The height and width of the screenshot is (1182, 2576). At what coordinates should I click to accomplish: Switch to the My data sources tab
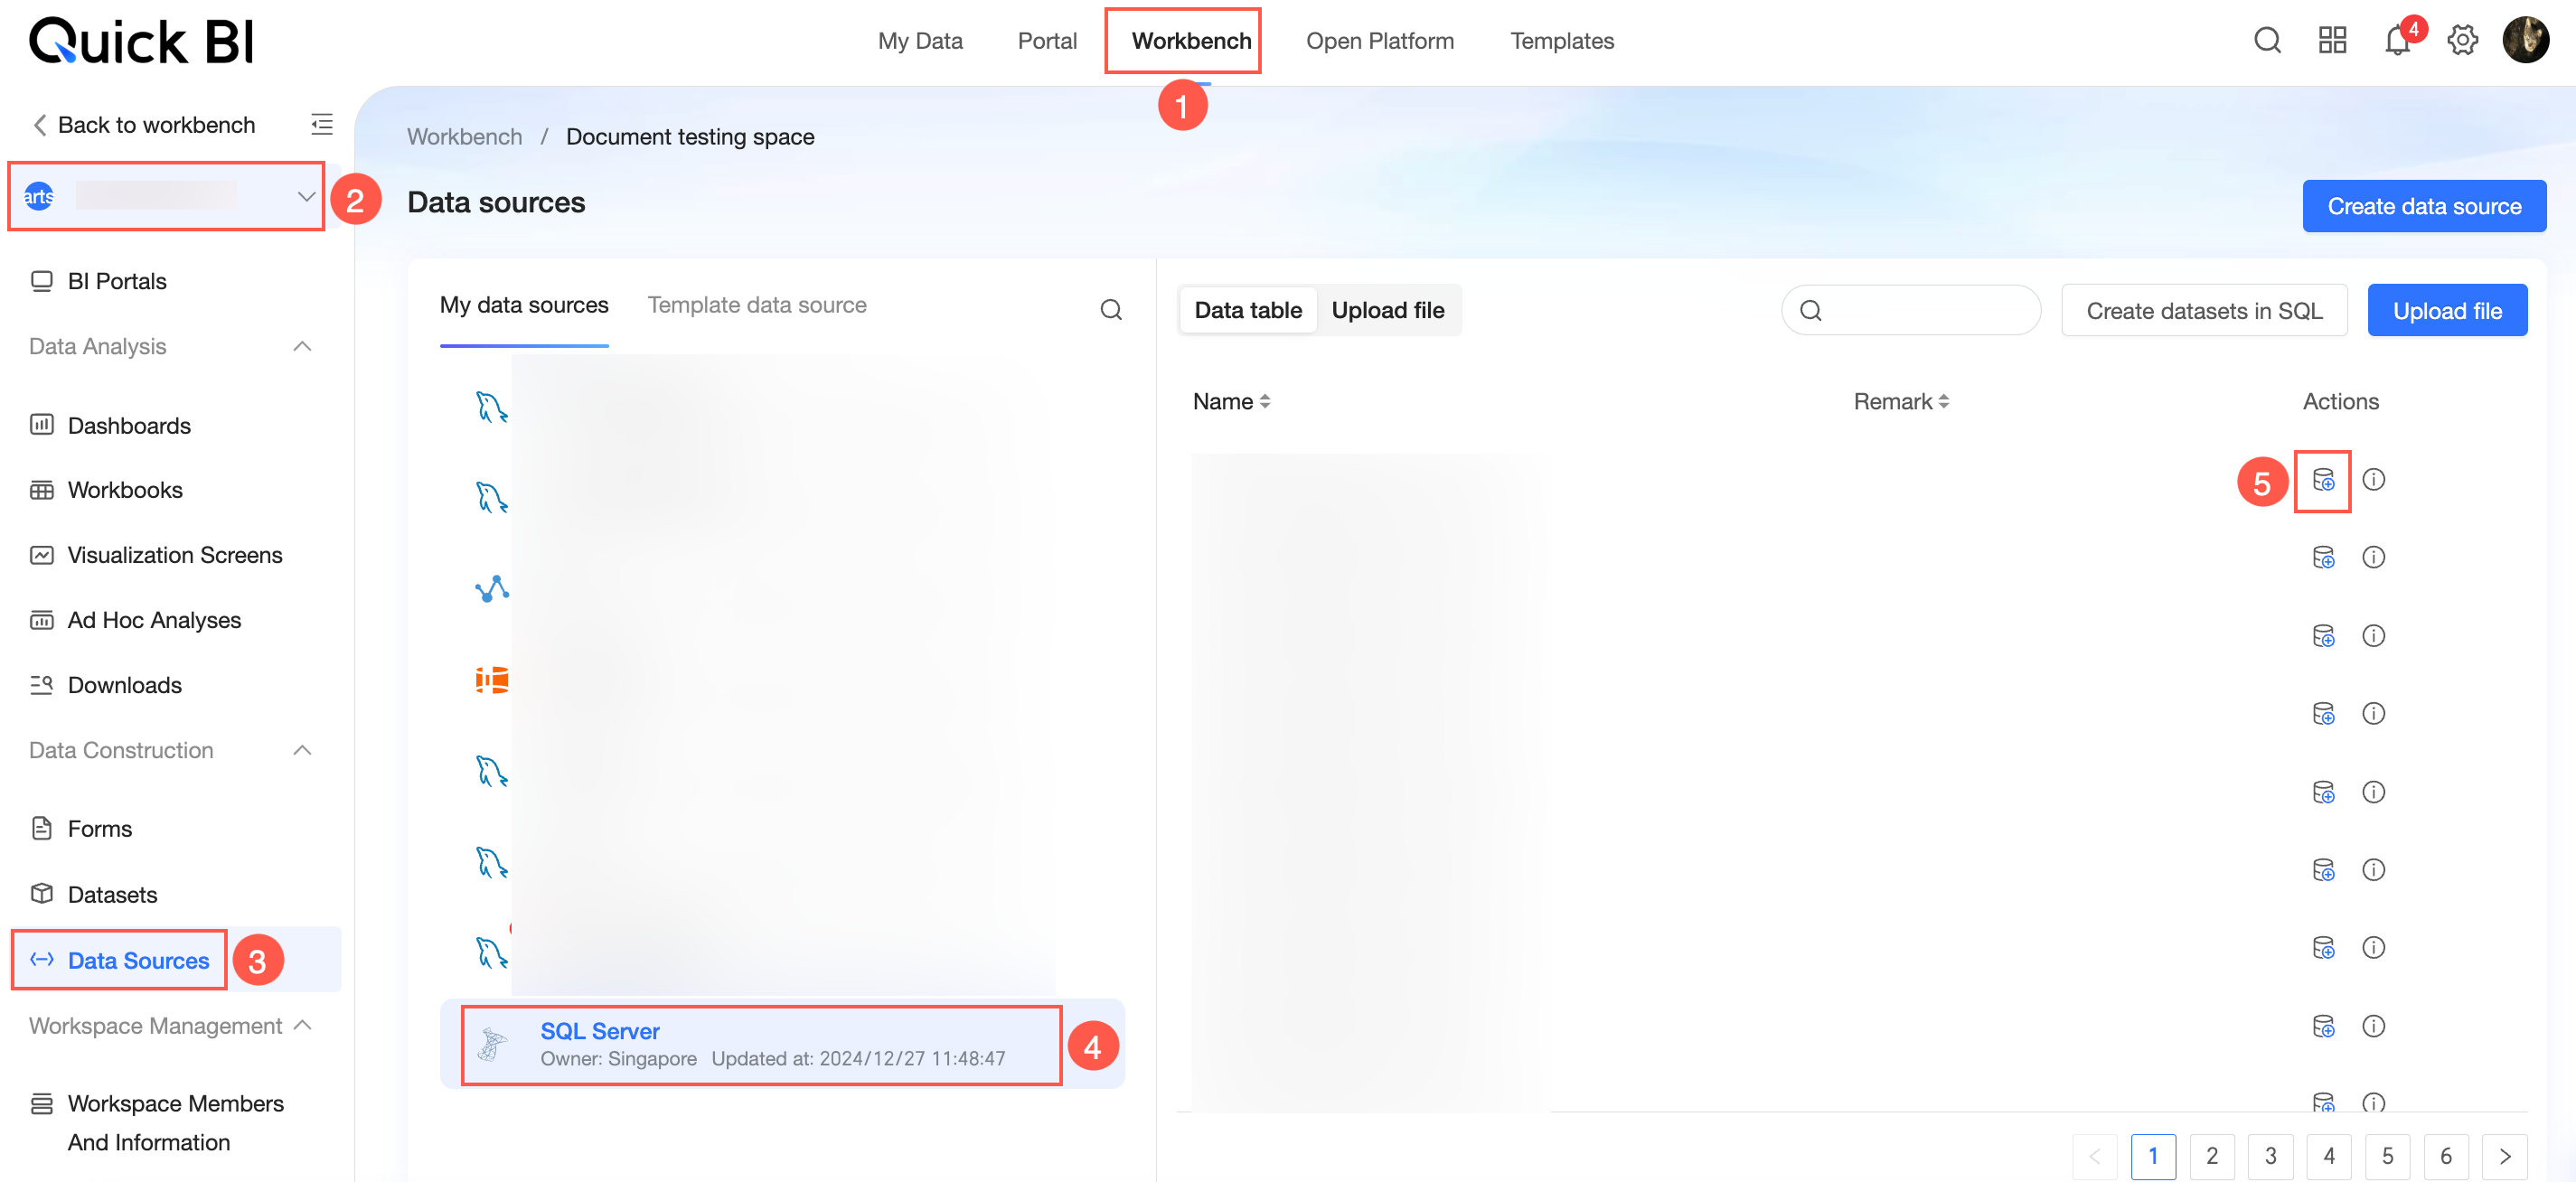pos(524,305)
